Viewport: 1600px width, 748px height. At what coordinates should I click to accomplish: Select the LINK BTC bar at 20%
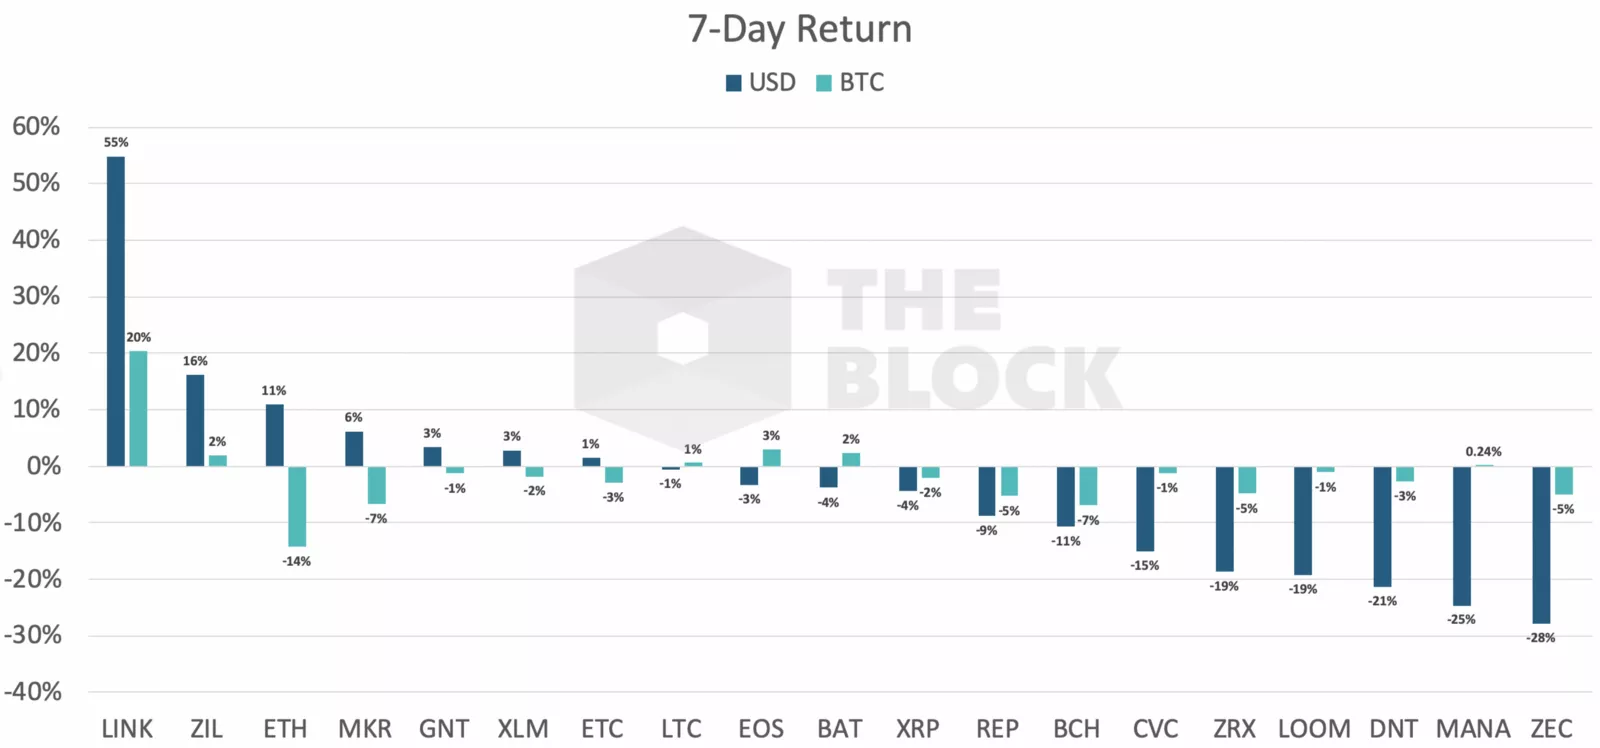(x=138, y=408)
